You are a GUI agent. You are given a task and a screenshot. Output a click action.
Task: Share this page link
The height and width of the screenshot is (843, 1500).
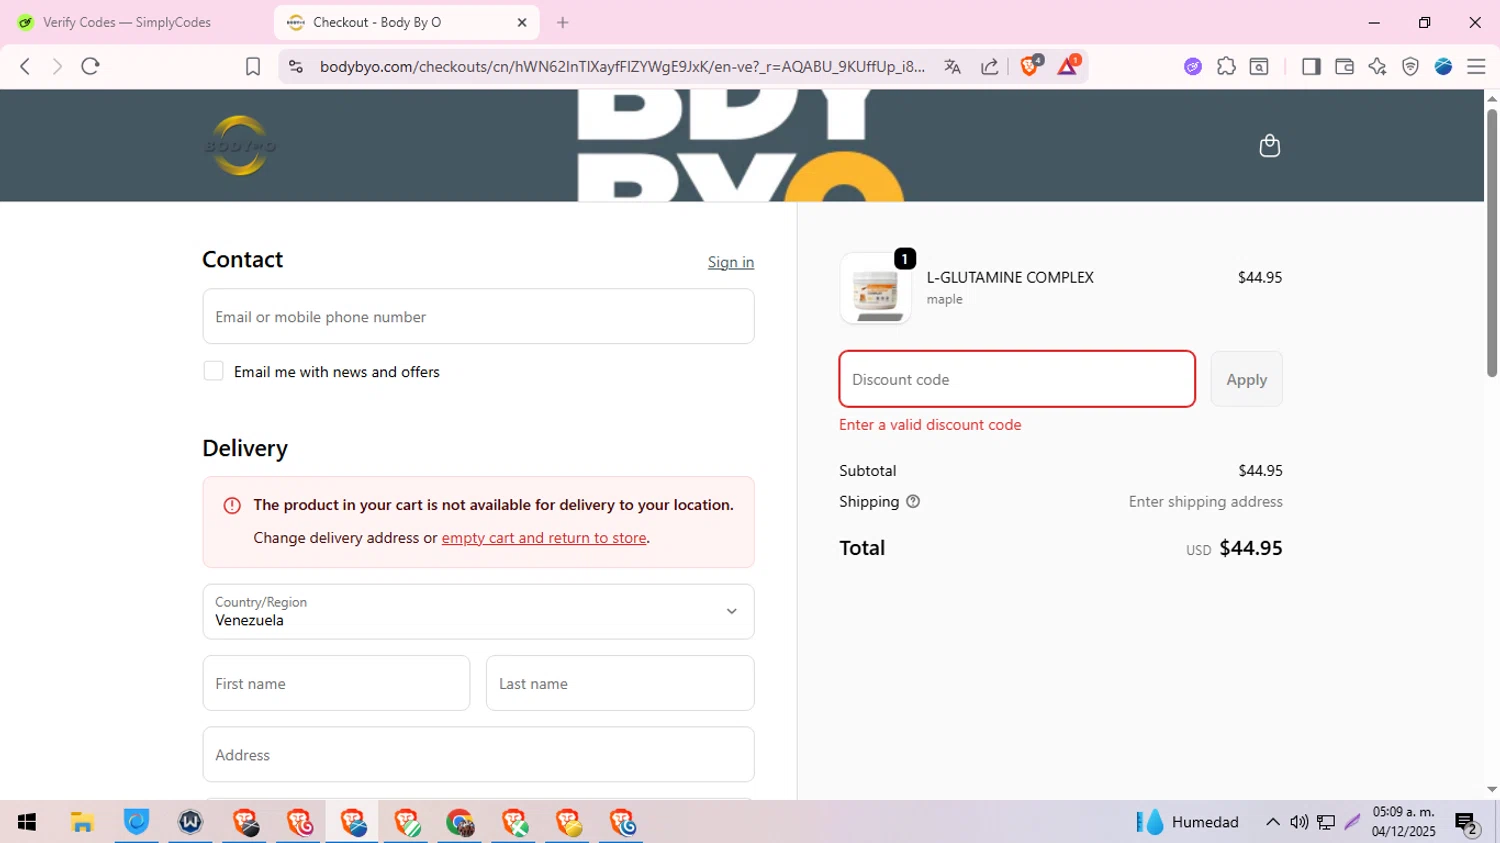pos(989,66)
